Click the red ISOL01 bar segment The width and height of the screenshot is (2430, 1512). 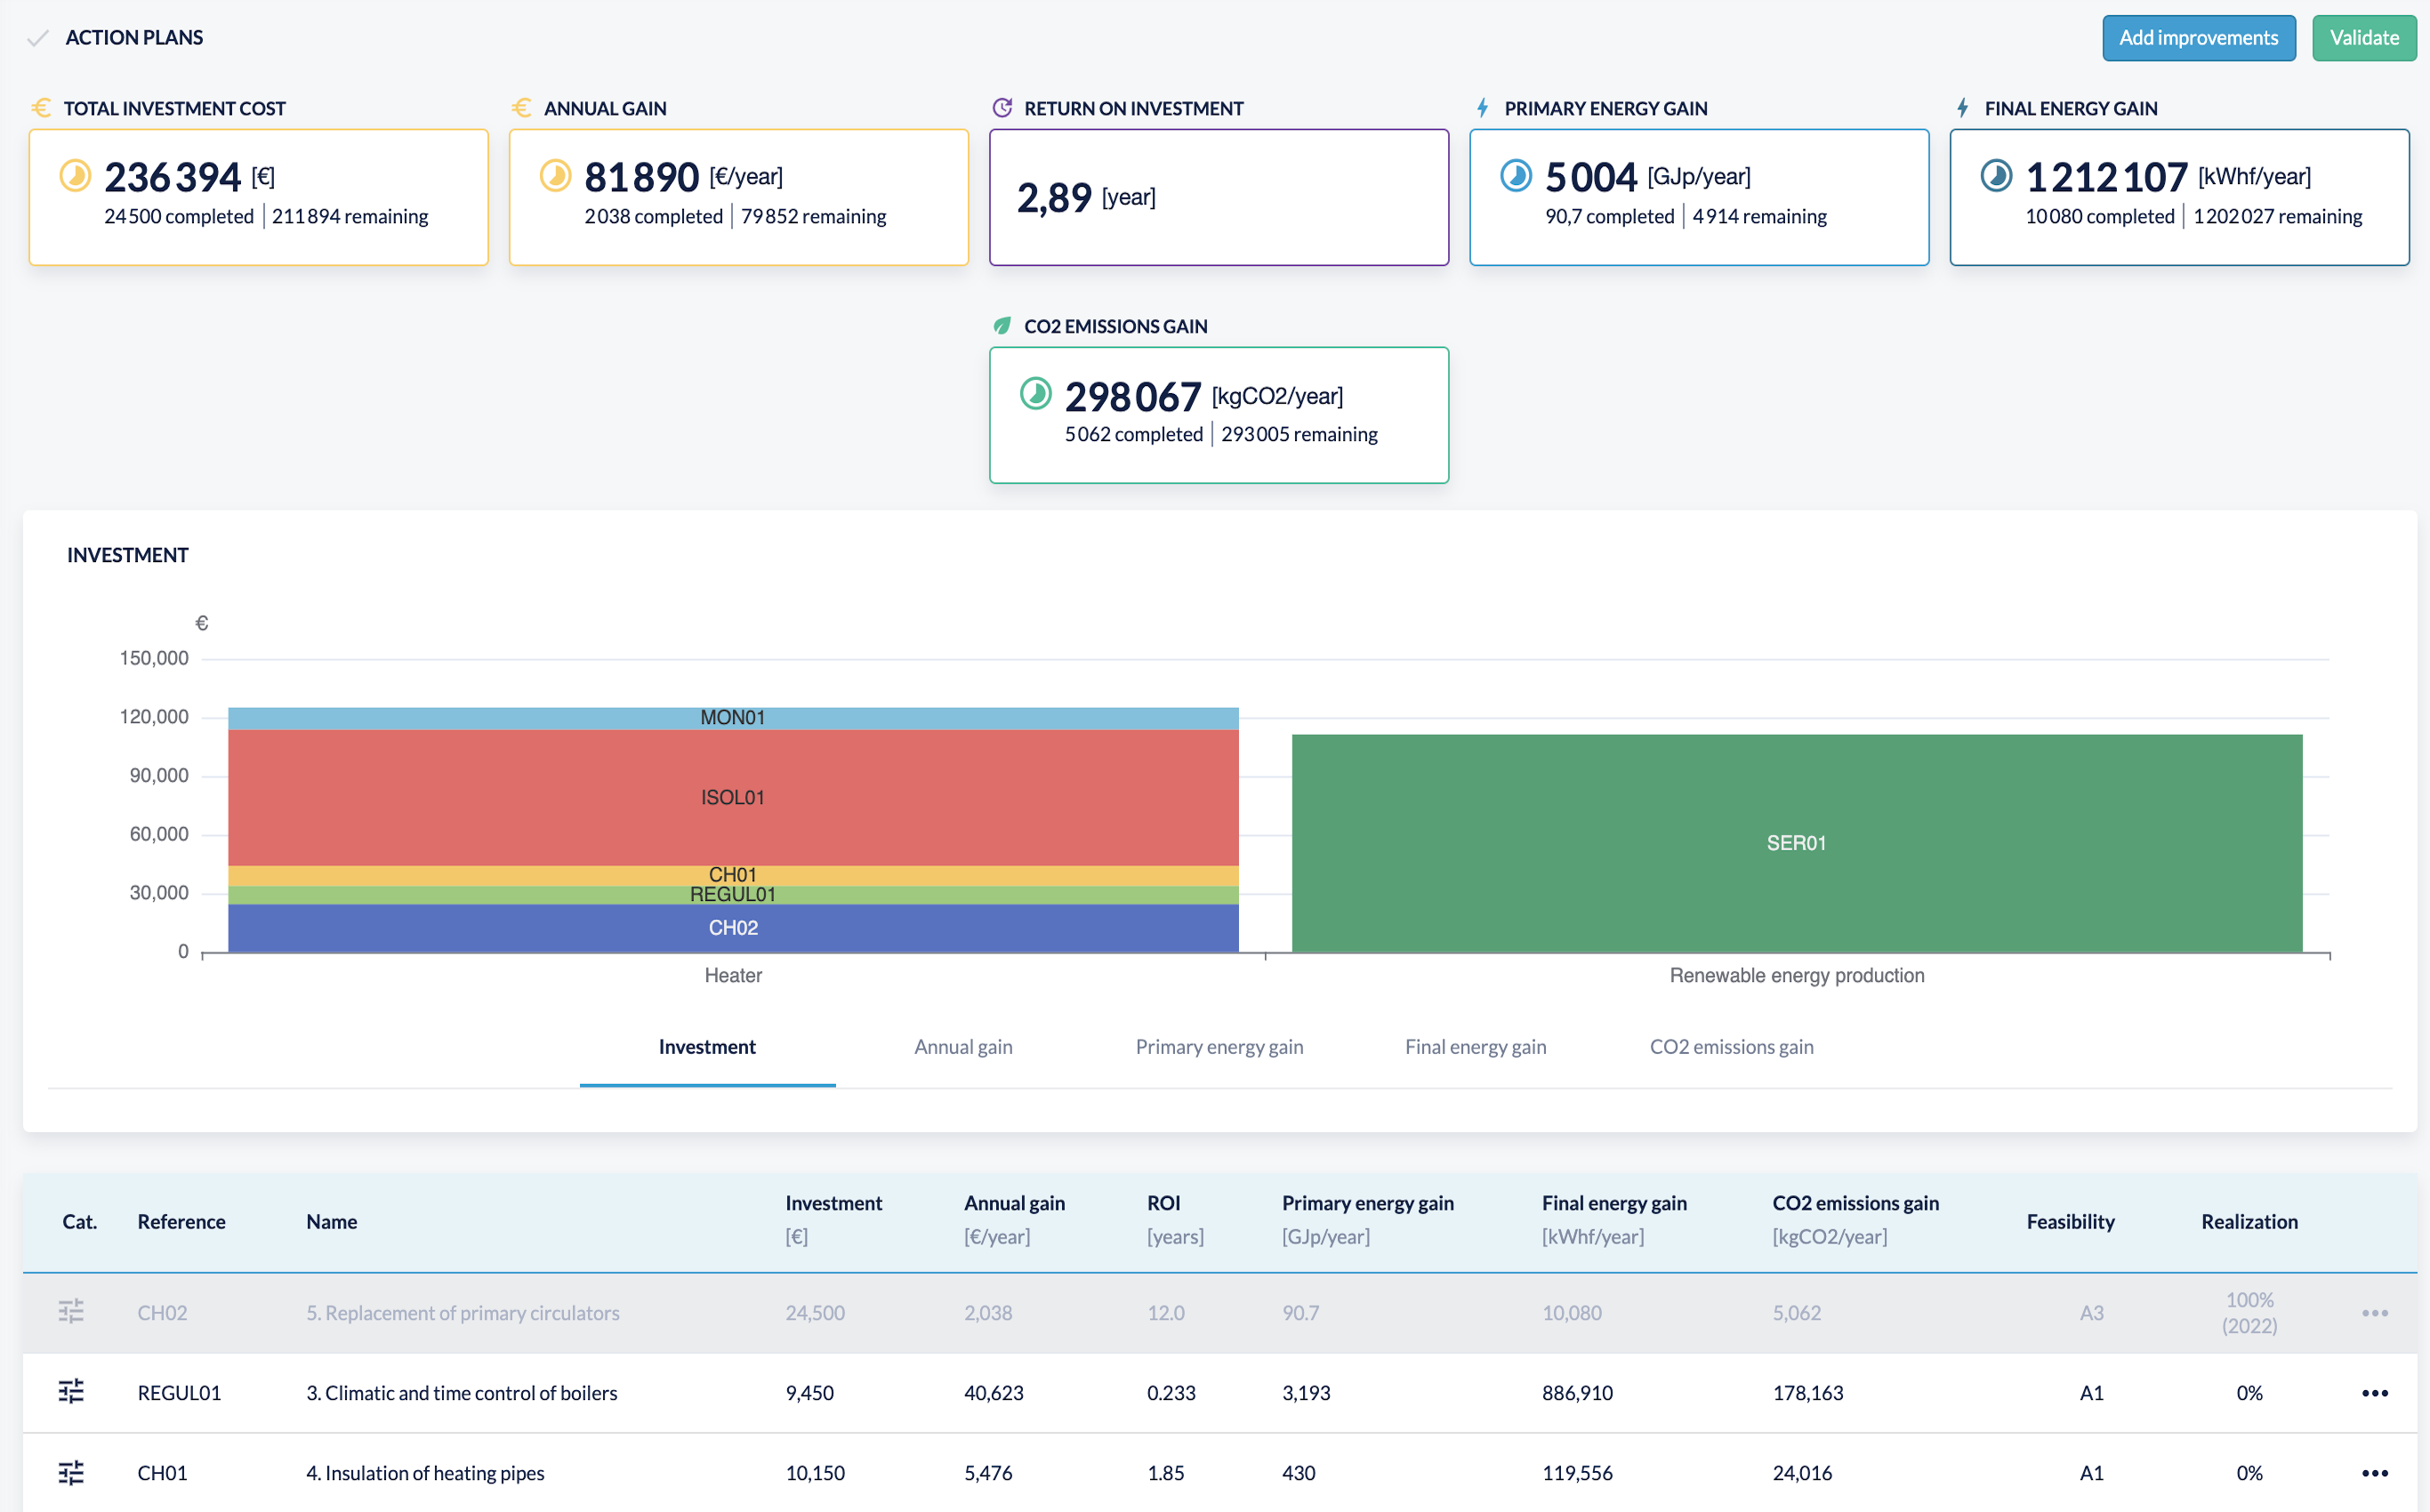[732, 797]
